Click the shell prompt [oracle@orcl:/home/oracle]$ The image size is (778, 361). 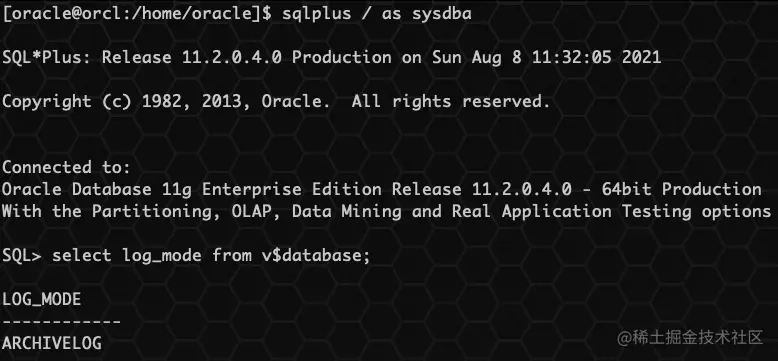137,13
